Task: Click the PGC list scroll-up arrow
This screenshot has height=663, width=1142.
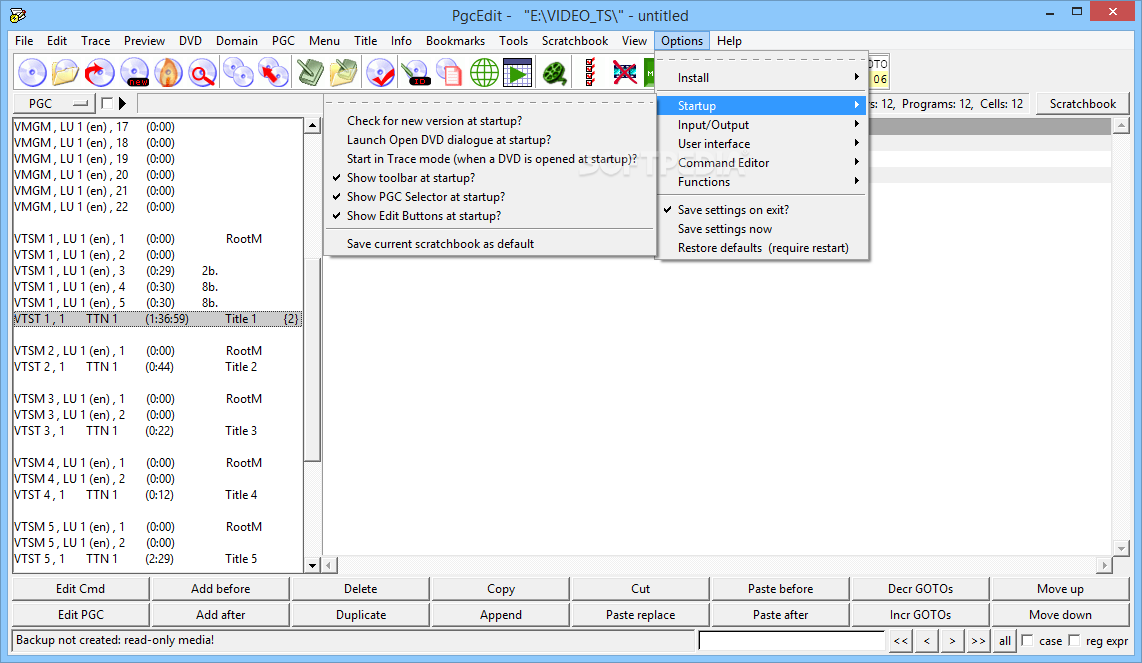Action: click(x=312, y=125)
